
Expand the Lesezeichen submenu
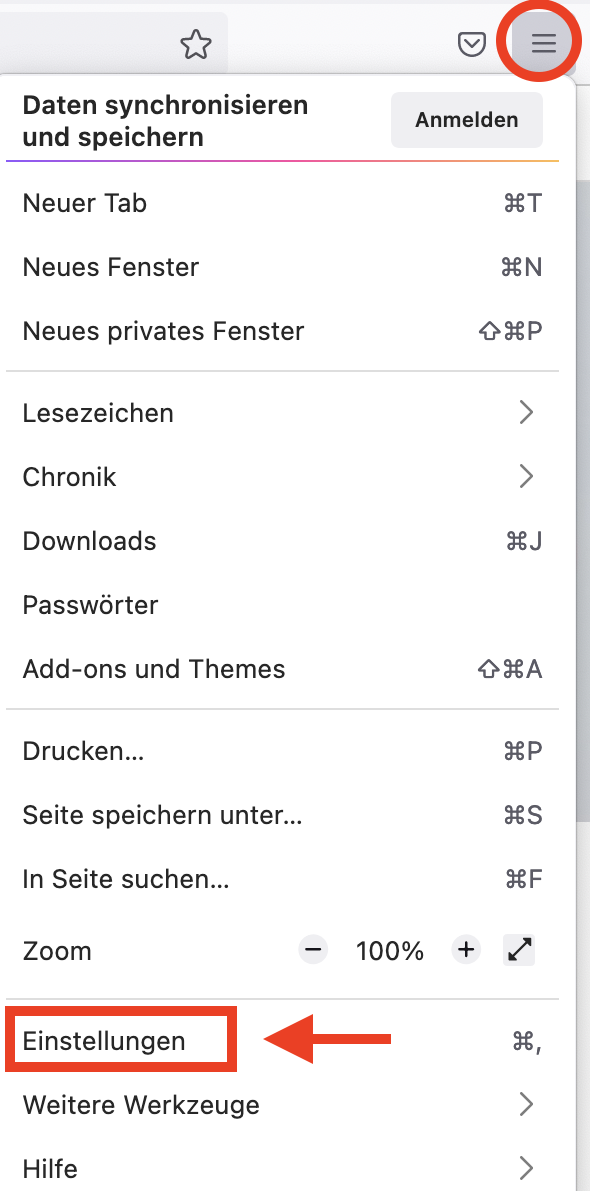[x=282, y=413]
